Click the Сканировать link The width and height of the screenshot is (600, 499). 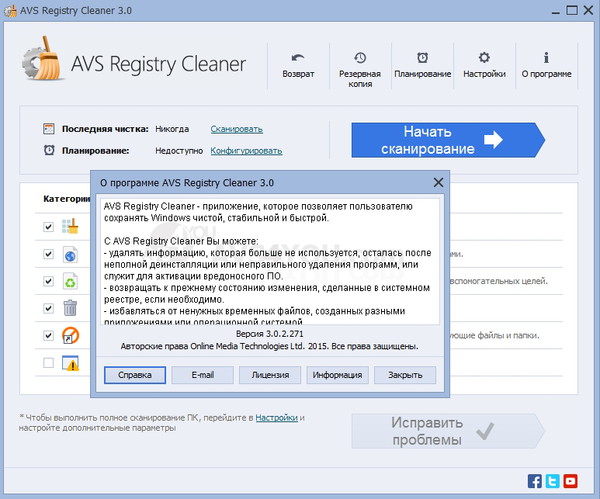click(x=236, y=129)
